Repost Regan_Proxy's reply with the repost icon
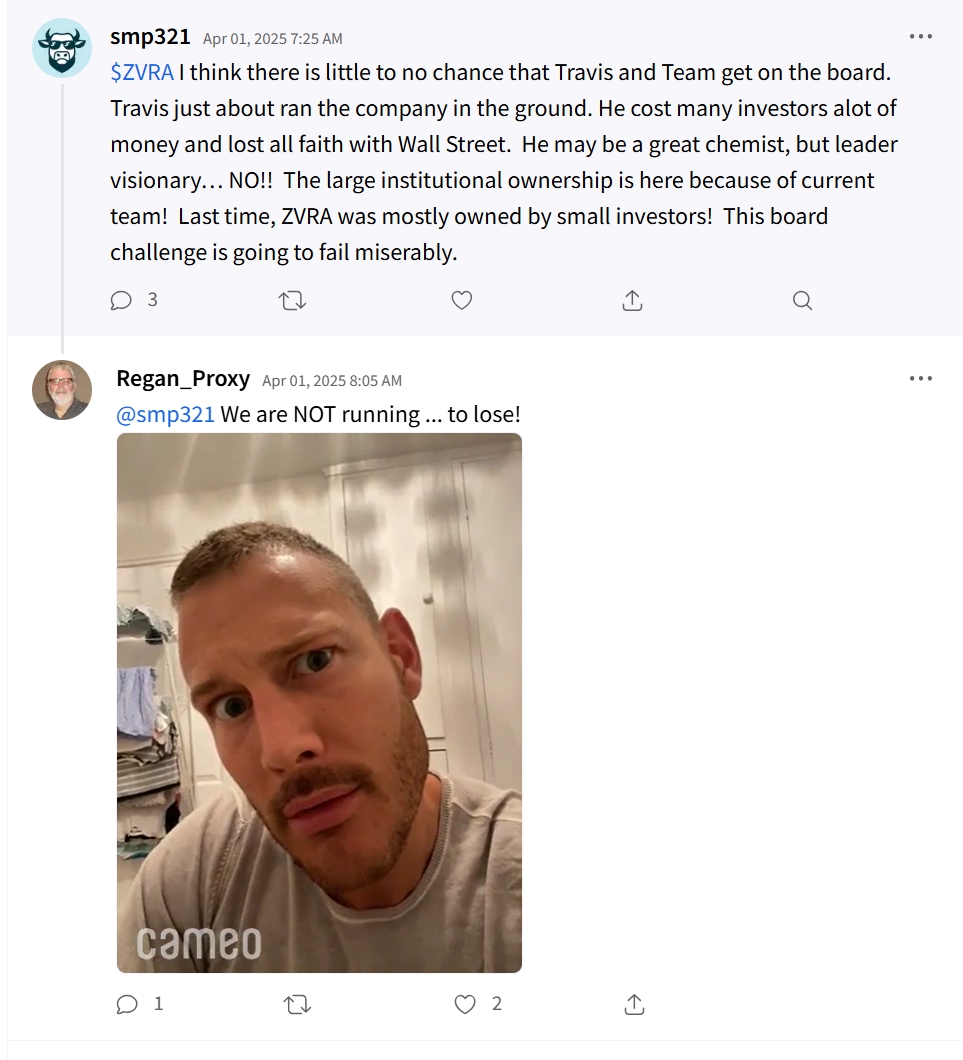The height and width of the screenshot is (1060, 963). 297,1004
